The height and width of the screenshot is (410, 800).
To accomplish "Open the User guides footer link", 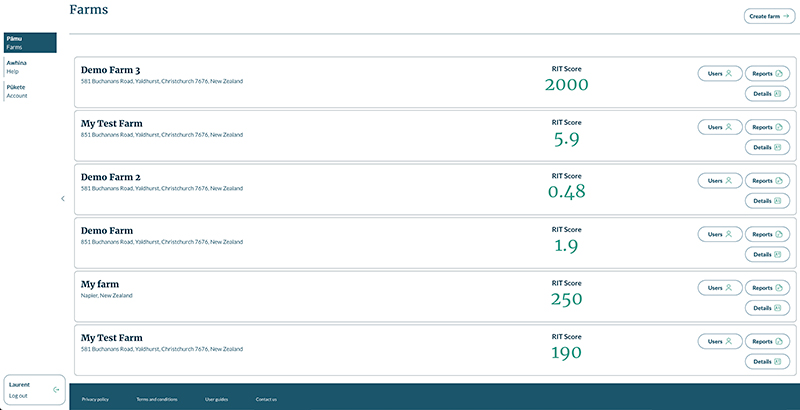I will (x=216, y=399).
